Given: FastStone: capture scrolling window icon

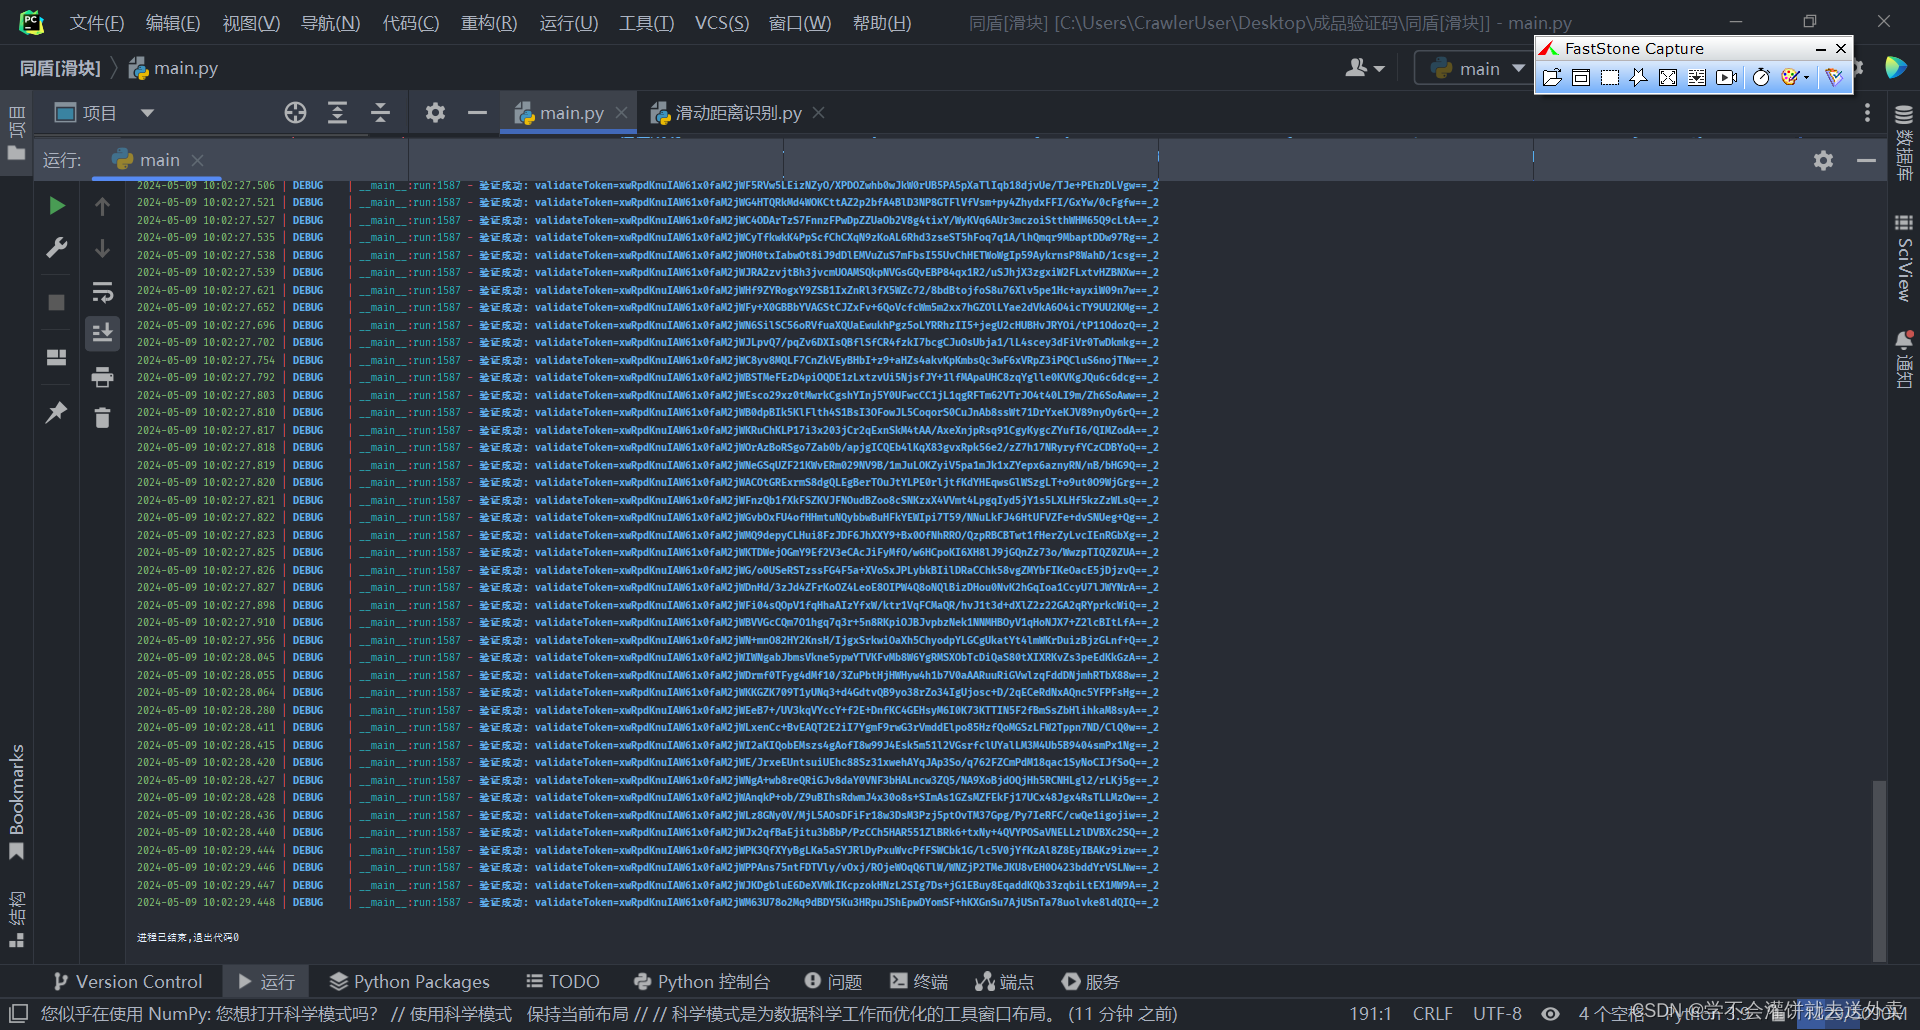Looking at the screenshot, I should [x=1697, y=77].
